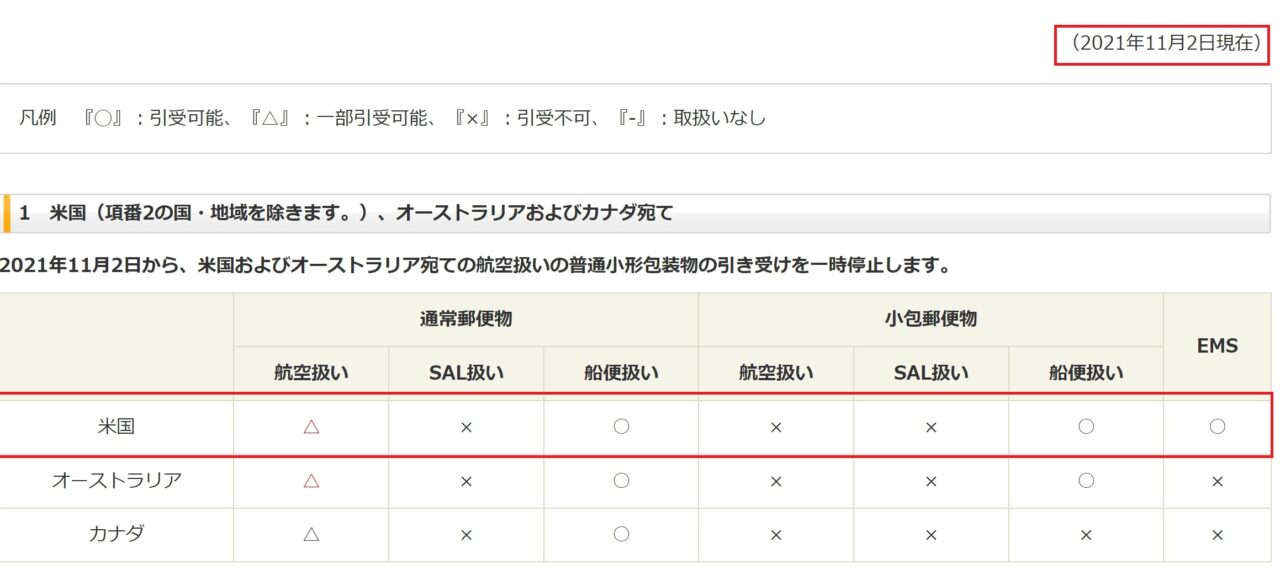The image size is (1280, 575).
Task: Click the cross in オーストラリア EMS cell
Action: click(x=1217, y=481)
